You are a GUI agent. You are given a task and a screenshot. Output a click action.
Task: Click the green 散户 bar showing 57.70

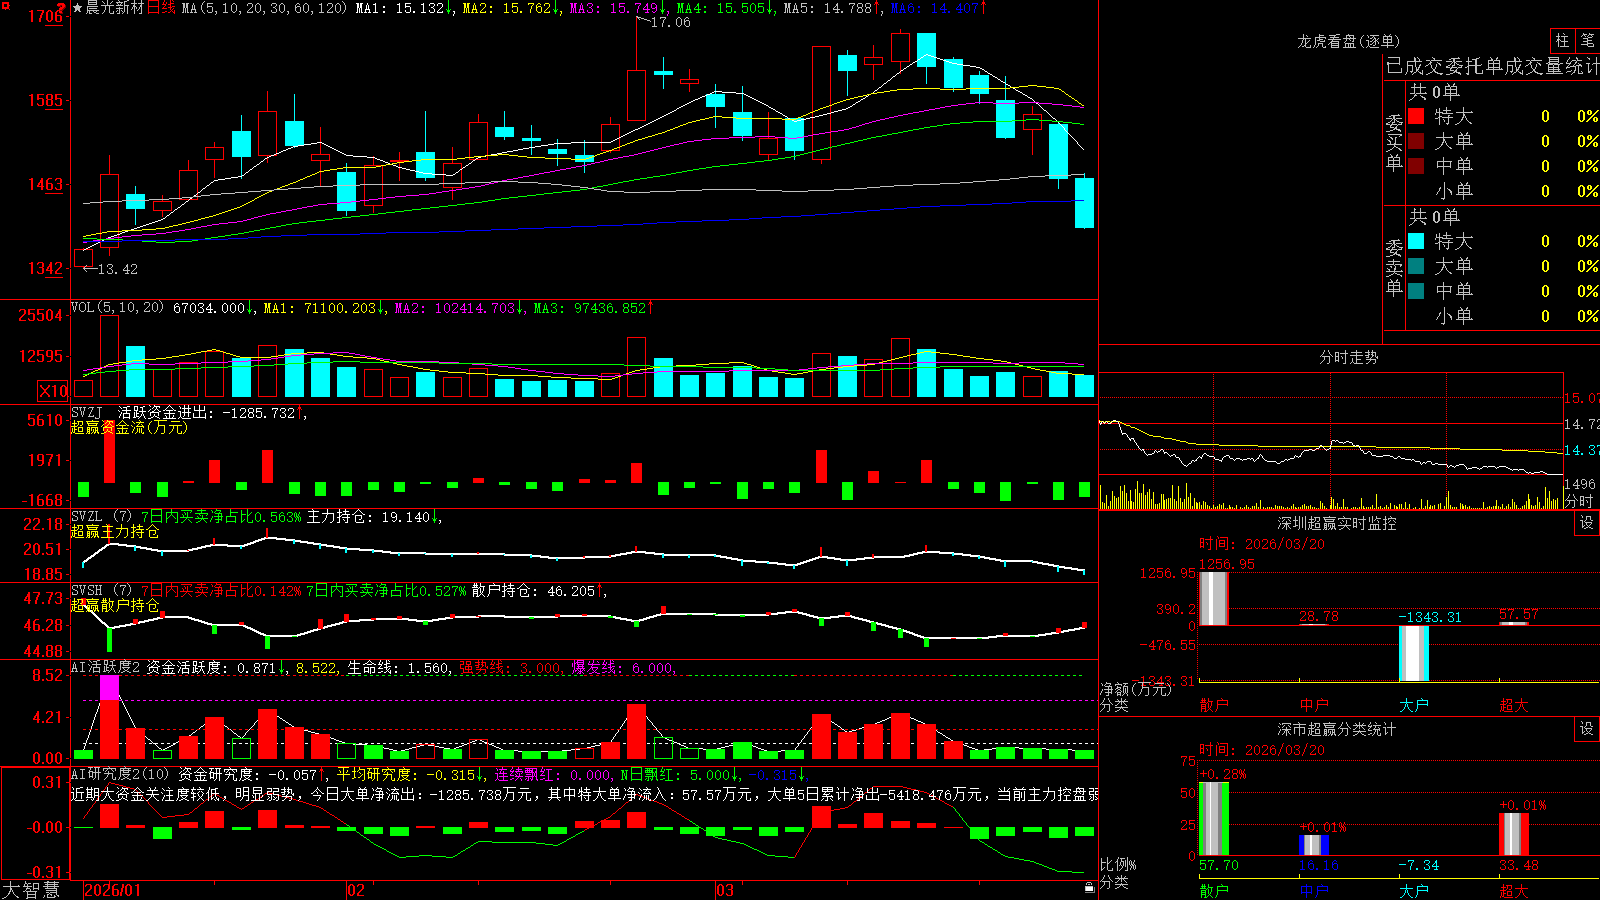point(1213,819)
